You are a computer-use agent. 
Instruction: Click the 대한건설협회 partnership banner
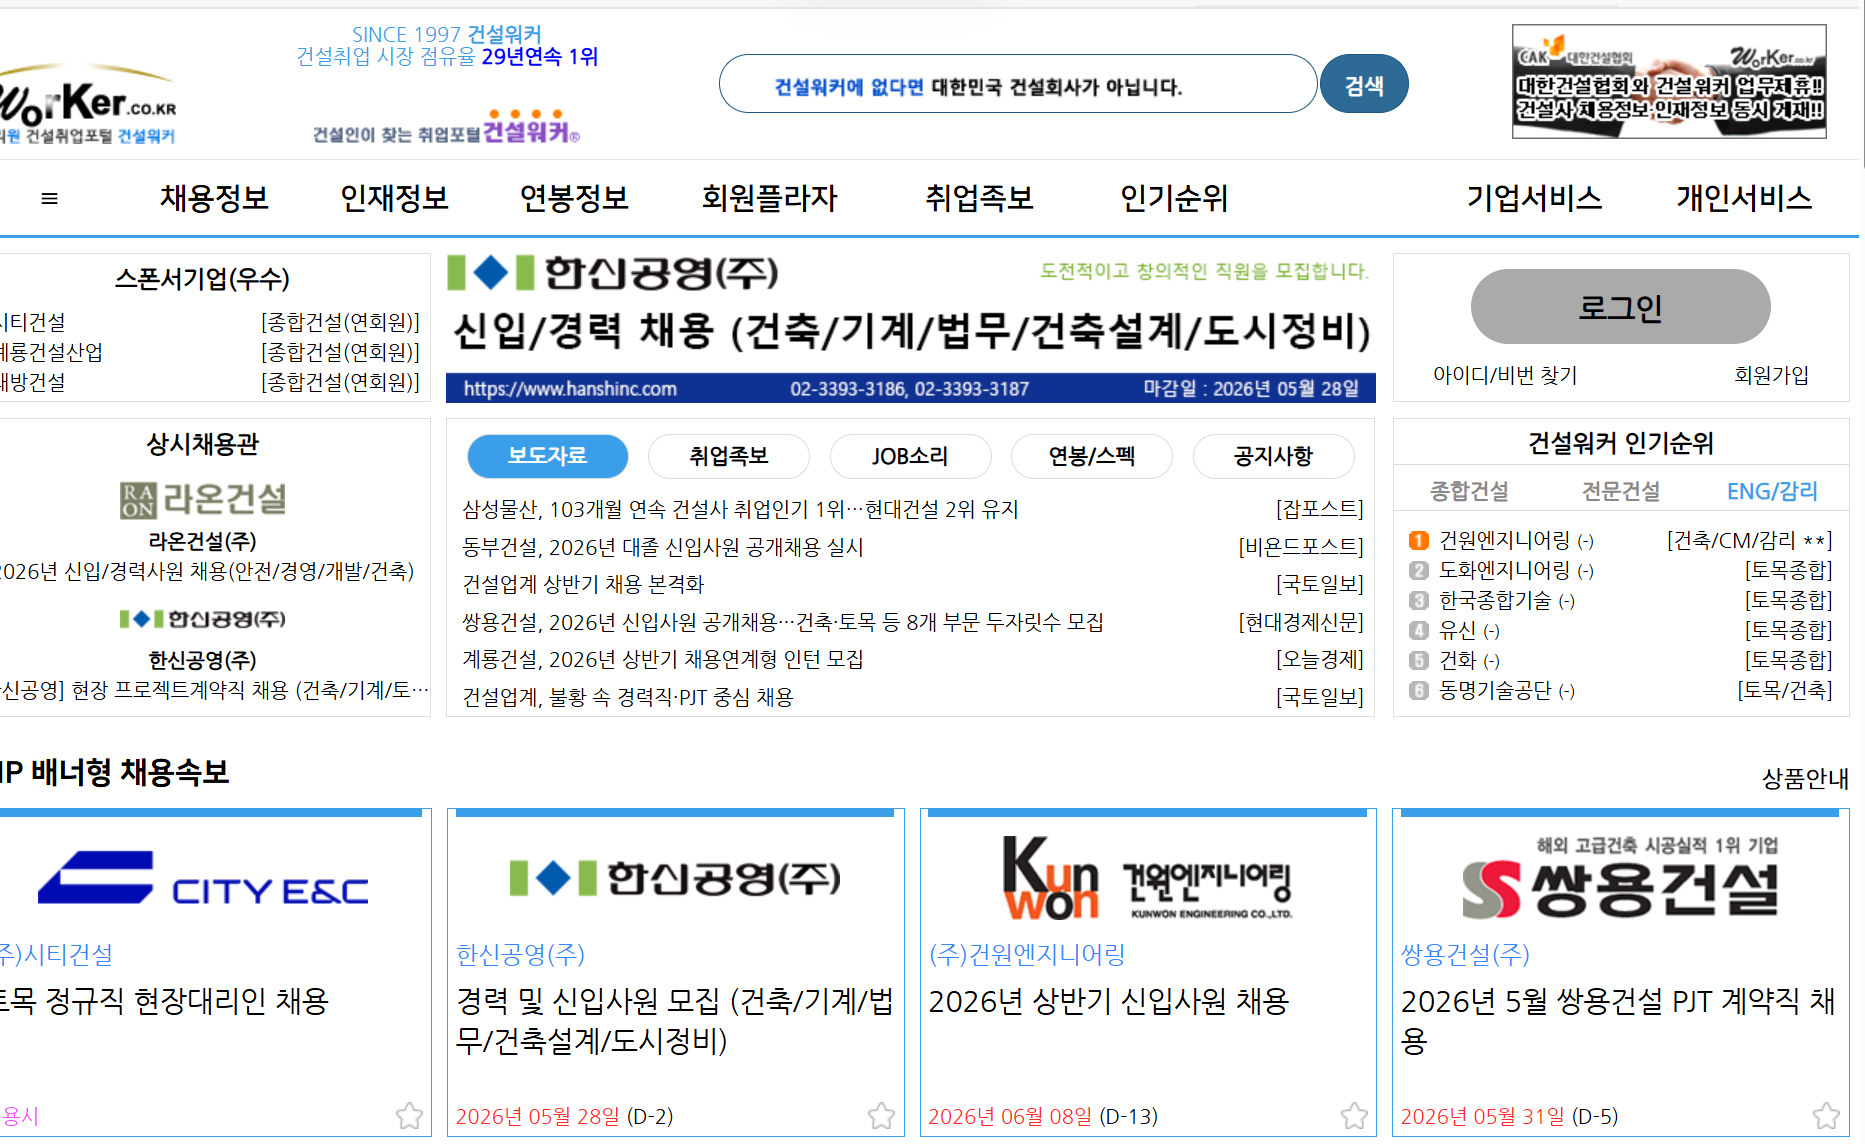pos(1669,81)
